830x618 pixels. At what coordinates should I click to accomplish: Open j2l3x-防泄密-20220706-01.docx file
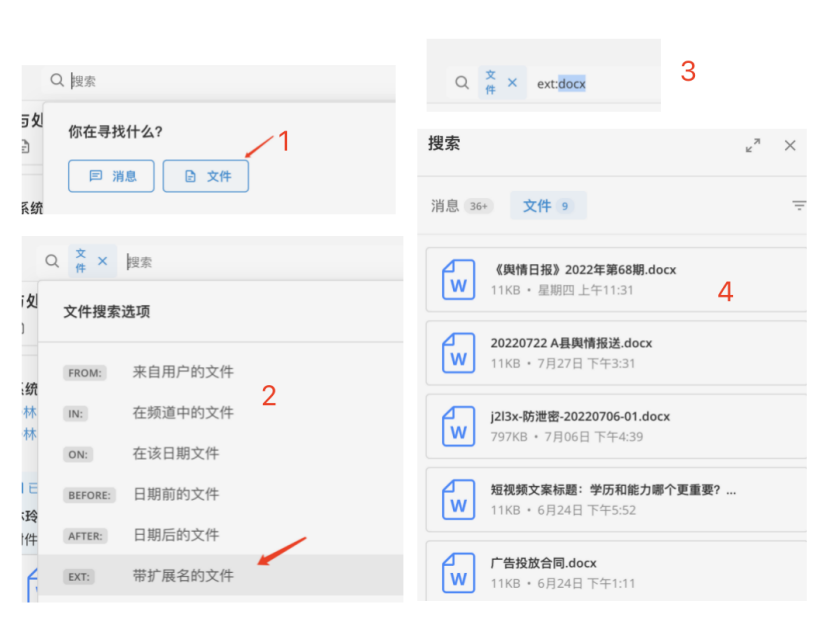coord(580,416)
